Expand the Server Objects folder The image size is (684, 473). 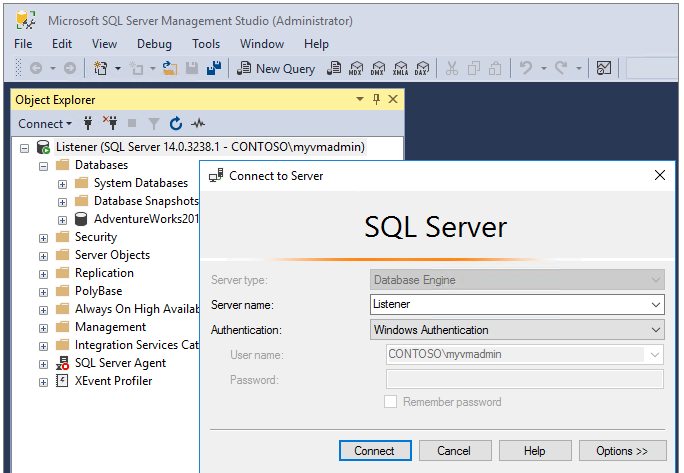tap(43, 256)
